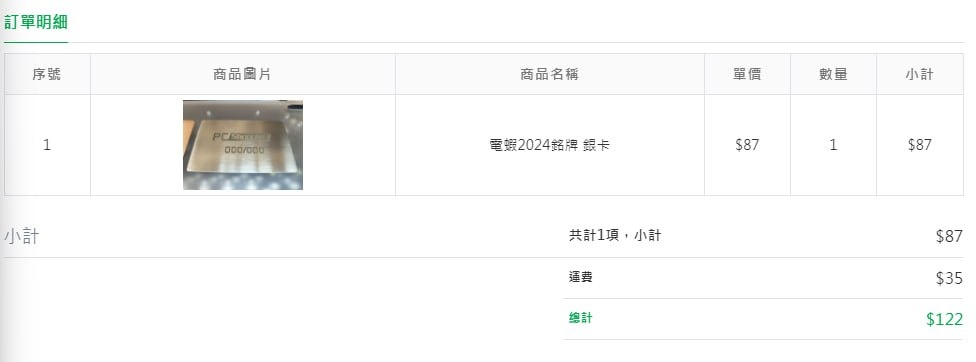Viewport: 976px width, 362px height.
Task: Click the 商品圖片 column header
Action: (243, 74)
